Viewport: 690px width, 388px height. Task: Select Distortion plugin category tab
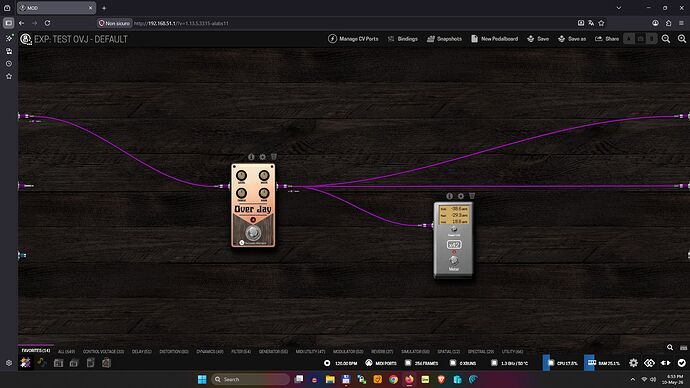(174, 351)
